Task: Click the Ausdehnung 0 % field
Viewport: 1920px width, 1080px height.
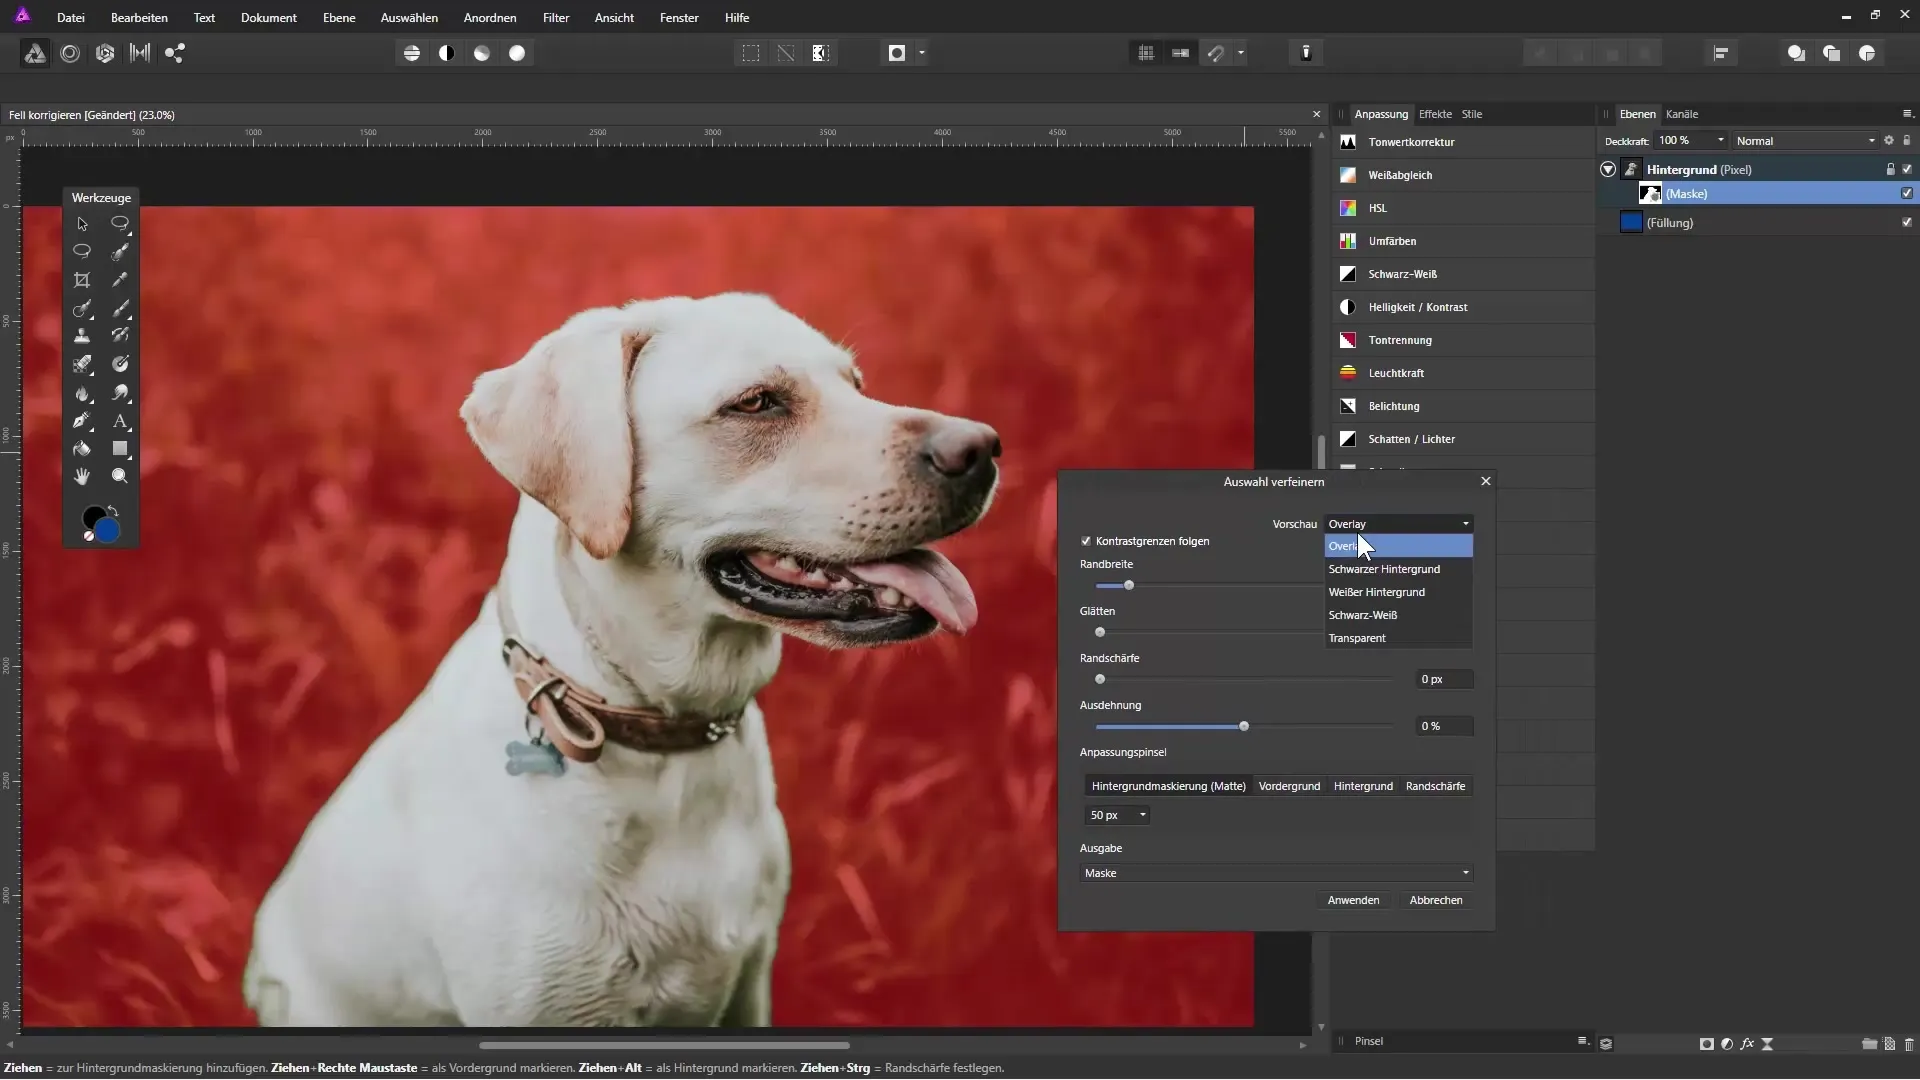Action: click(1444, 726)
